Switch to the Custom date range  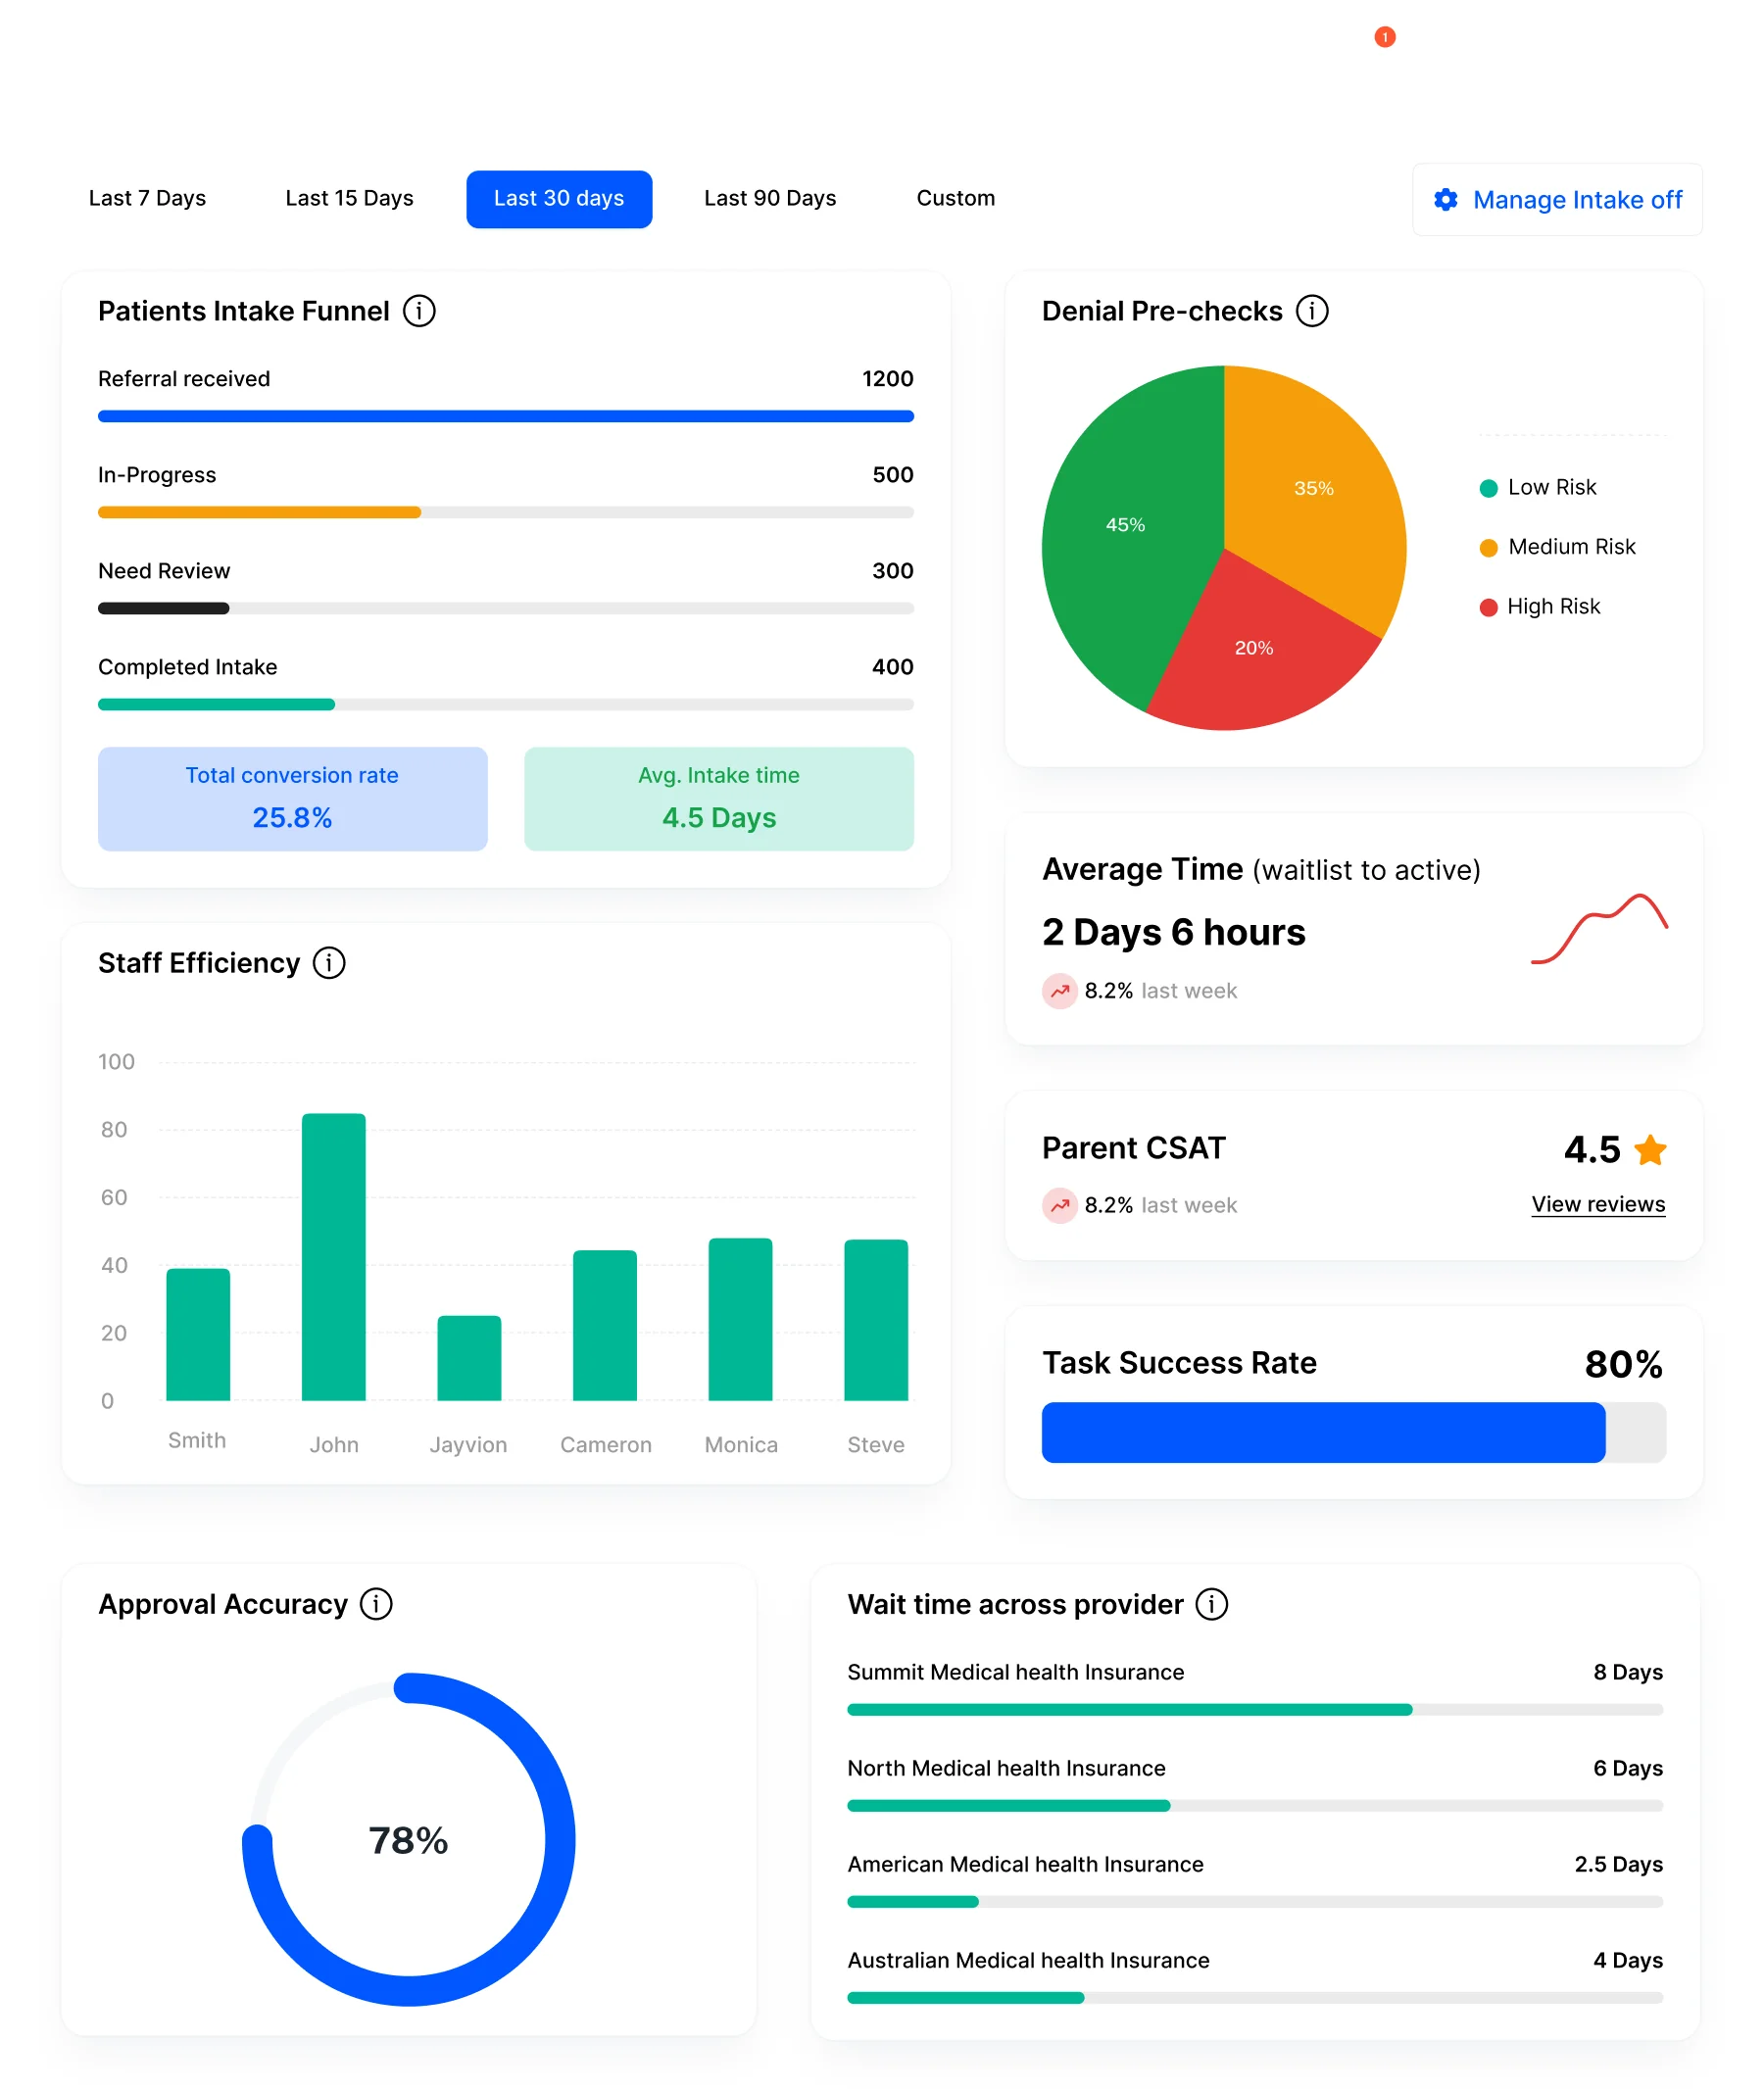tap(956, 198)
